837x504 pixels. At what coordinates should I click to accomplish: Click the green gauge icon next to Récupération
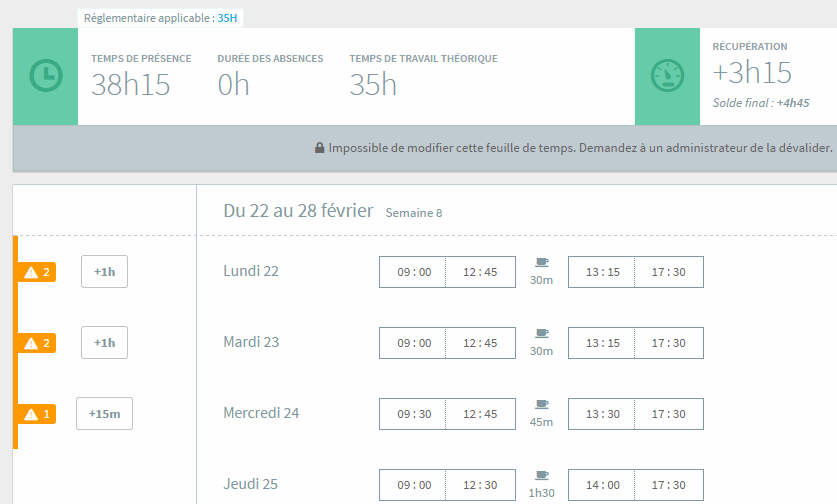click(x=667, y=75)
